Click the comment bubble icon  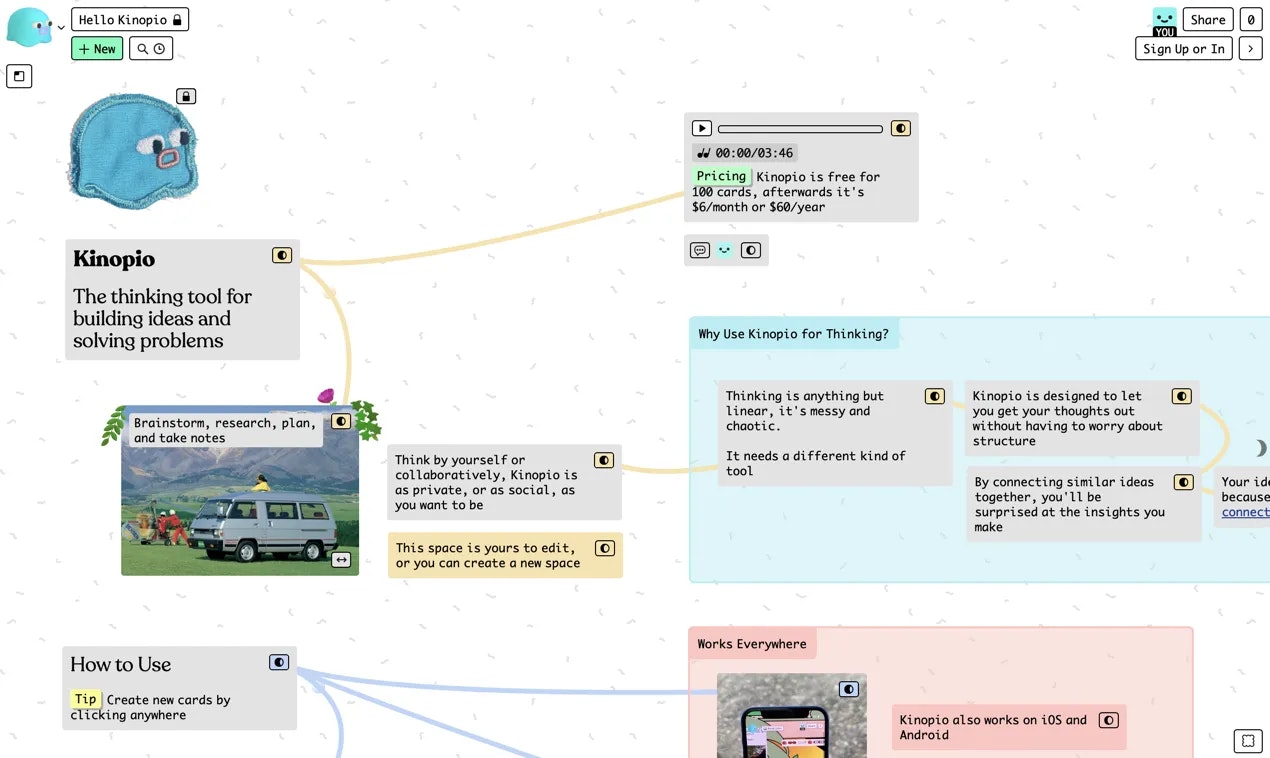point(700,250)
